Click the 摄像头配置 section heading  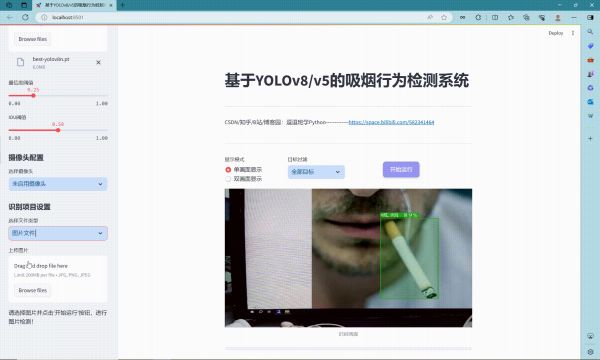point(26,157)
